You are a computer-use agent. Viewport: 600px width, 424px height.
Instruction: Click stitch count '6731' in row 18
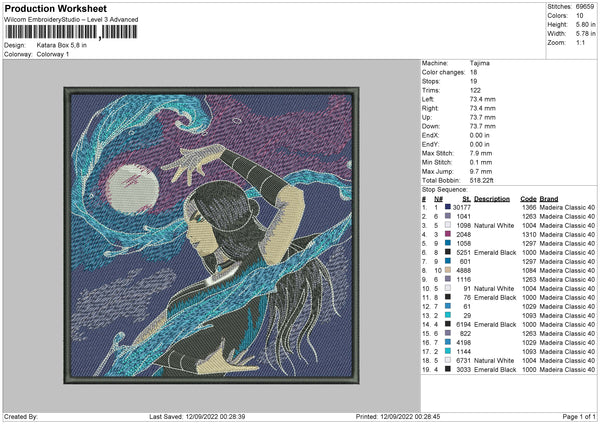[463, 360]
